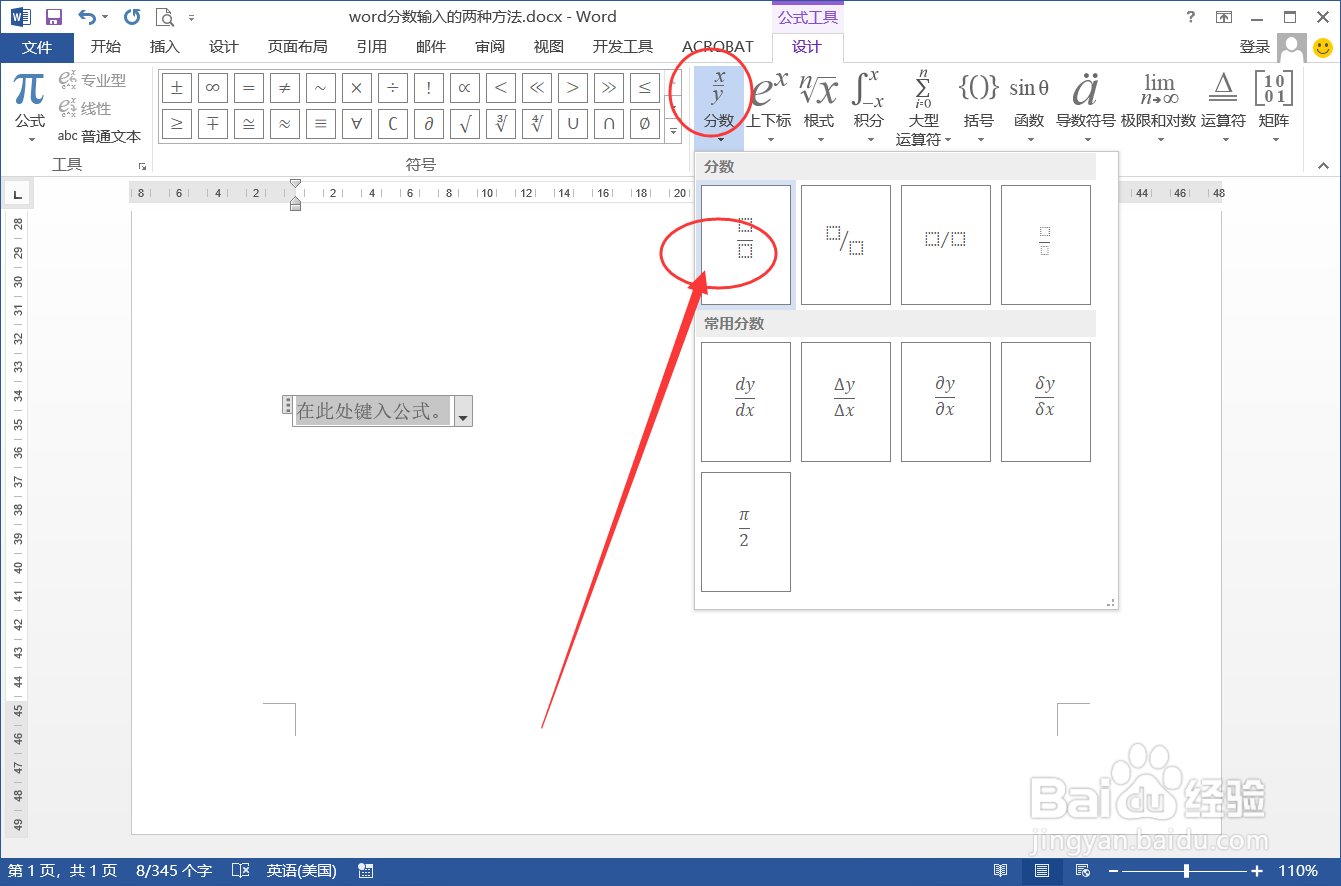Insert the division ÷ symbol
The width and height of the screenshot is (1341, 886).
click(x=393, y=88)
